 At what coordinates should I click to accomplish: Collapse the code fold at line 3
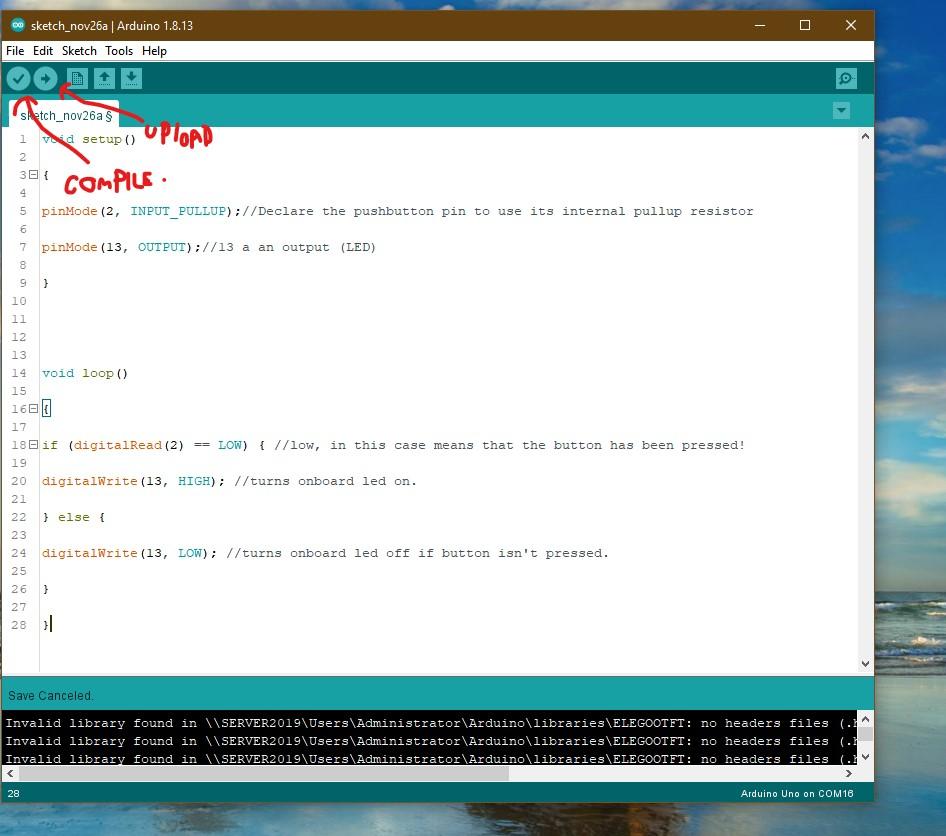click(34, 175)
